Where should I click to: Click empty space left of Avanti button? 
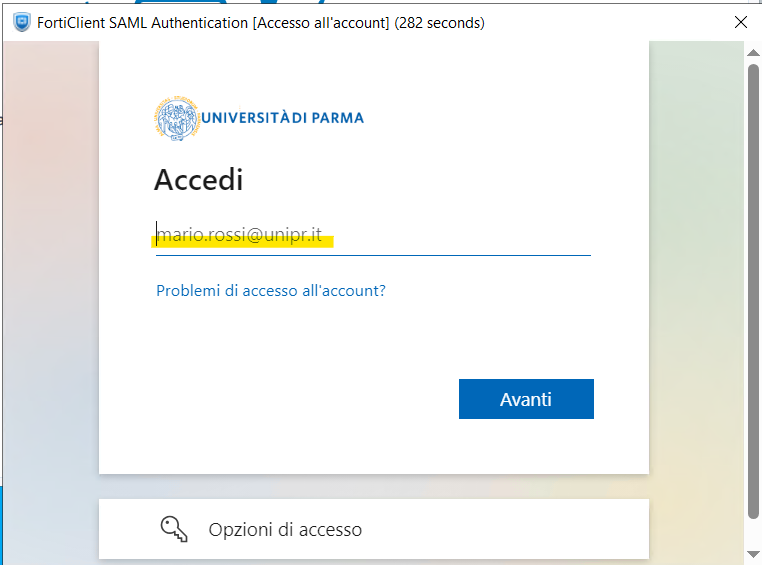coord(300,399)
